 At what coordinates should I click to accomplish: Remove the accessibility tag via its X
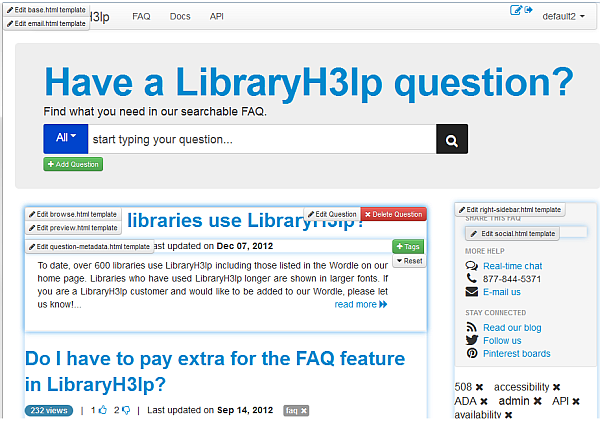556,387
